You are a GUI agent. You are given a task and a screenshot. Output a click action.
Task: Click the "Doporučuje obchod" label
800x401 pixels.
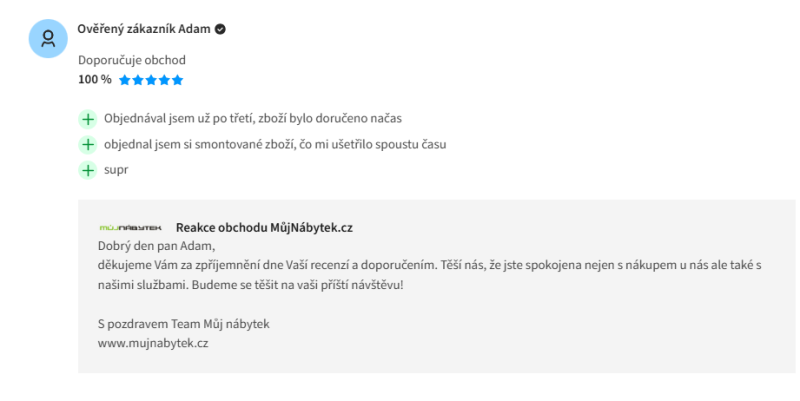[x=132, y=60]
